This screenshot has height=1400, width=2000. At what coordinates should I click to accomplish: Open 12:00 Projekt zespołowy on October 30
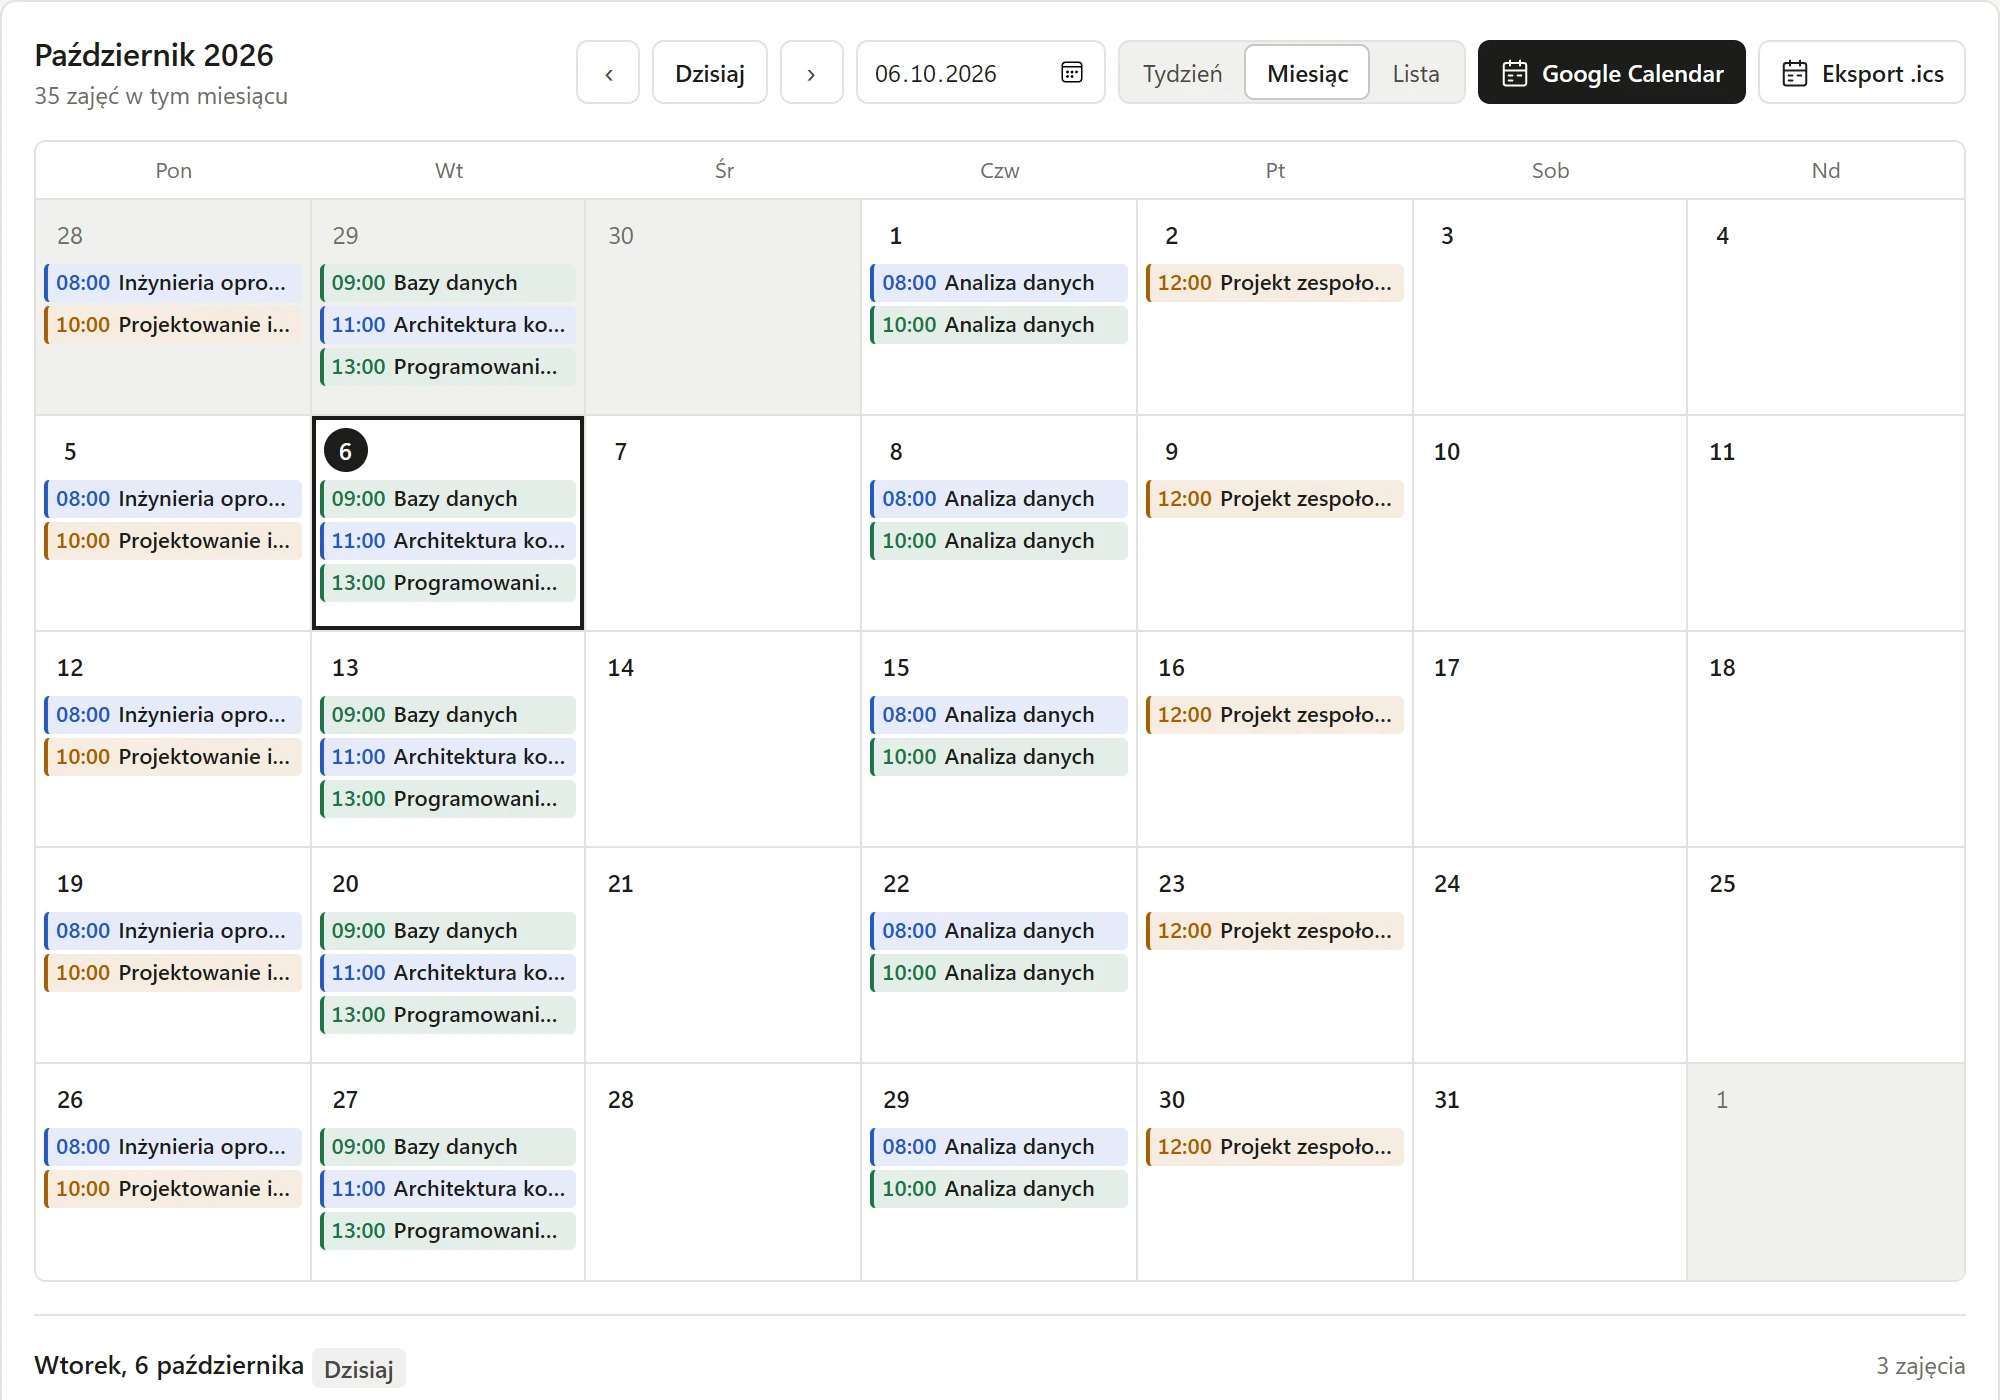(x=1275, y=1147)
